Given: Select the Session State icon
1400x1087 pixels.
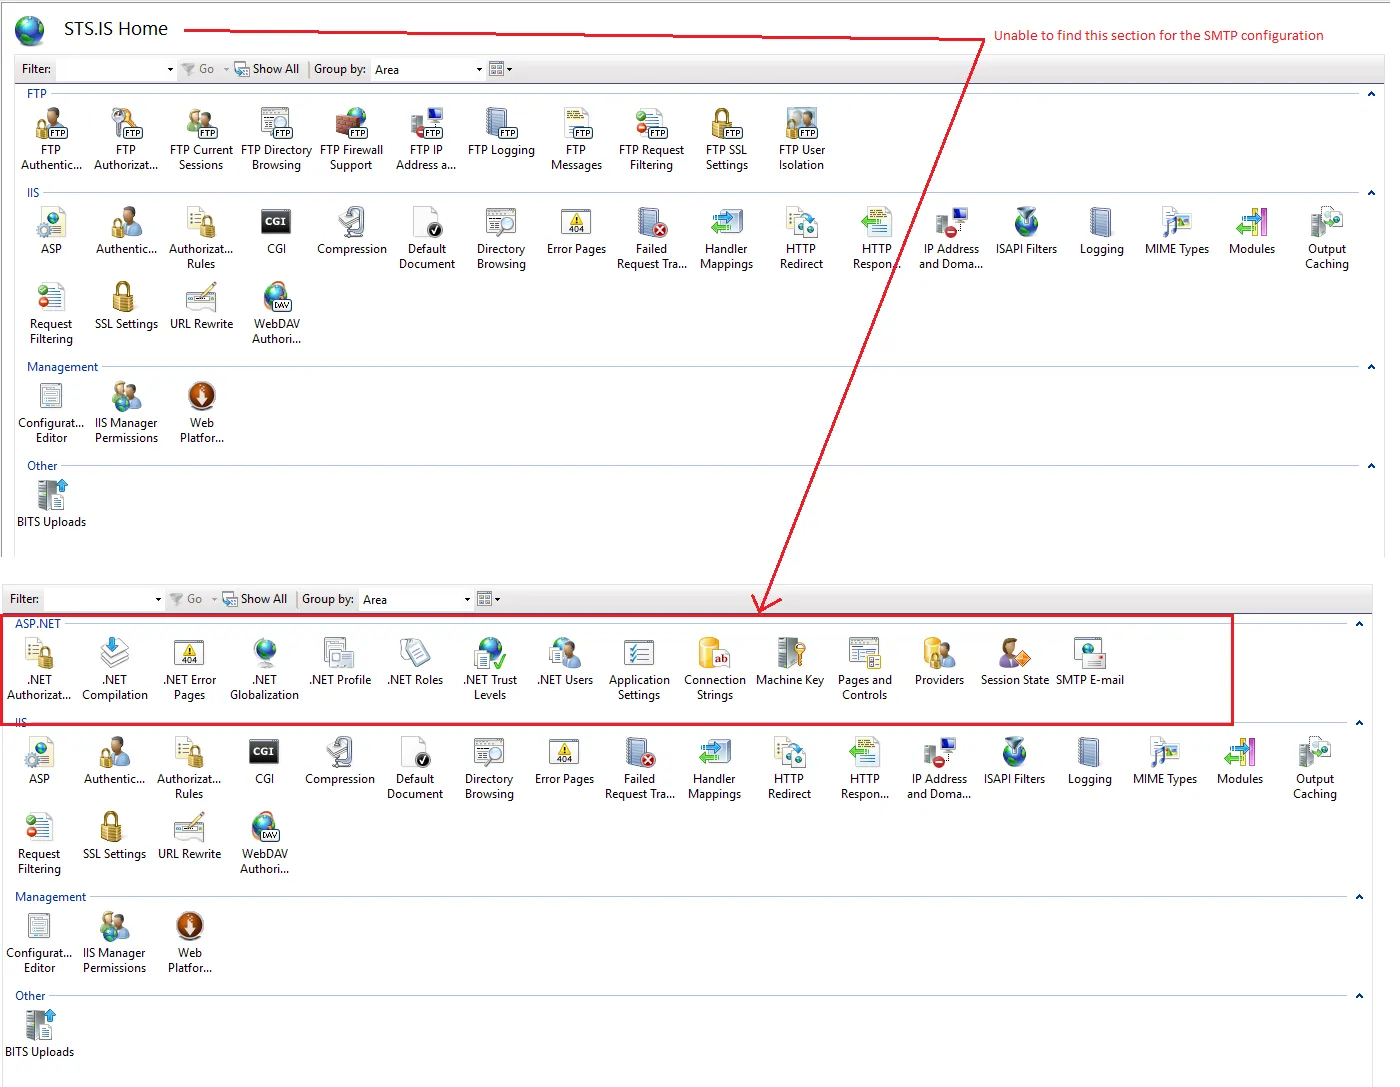Looking at the screenshot, I should click(x=1015, y=653).
